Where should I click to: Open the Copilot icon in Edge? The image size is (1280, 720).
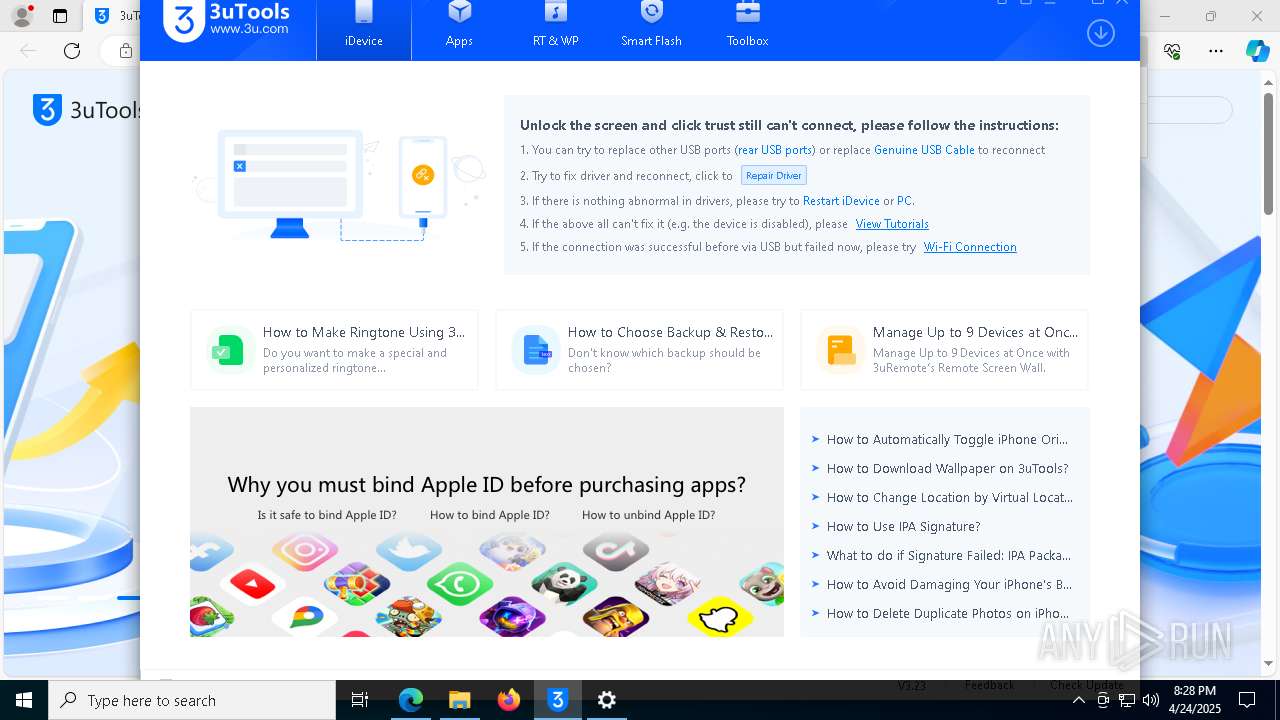1257,51
